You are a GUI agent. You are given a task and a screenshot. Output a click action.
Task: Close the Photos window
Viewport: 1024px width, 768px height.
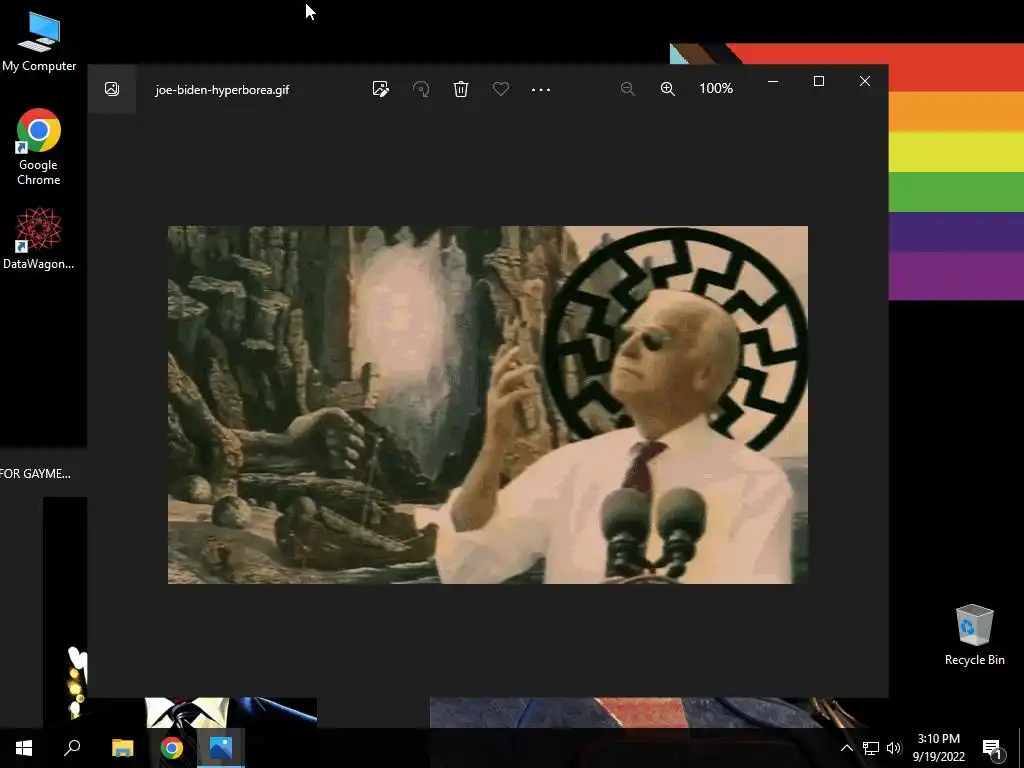pyautogui.click(x=865, y=81)
